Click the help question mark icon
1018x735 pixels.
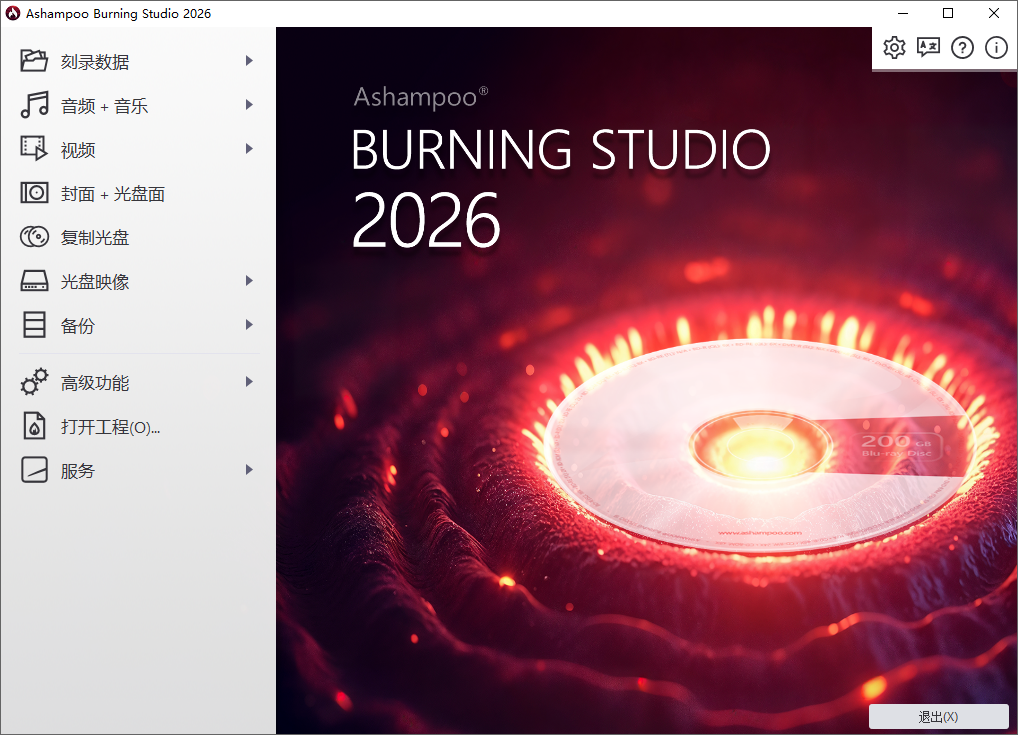coord(962,47)
